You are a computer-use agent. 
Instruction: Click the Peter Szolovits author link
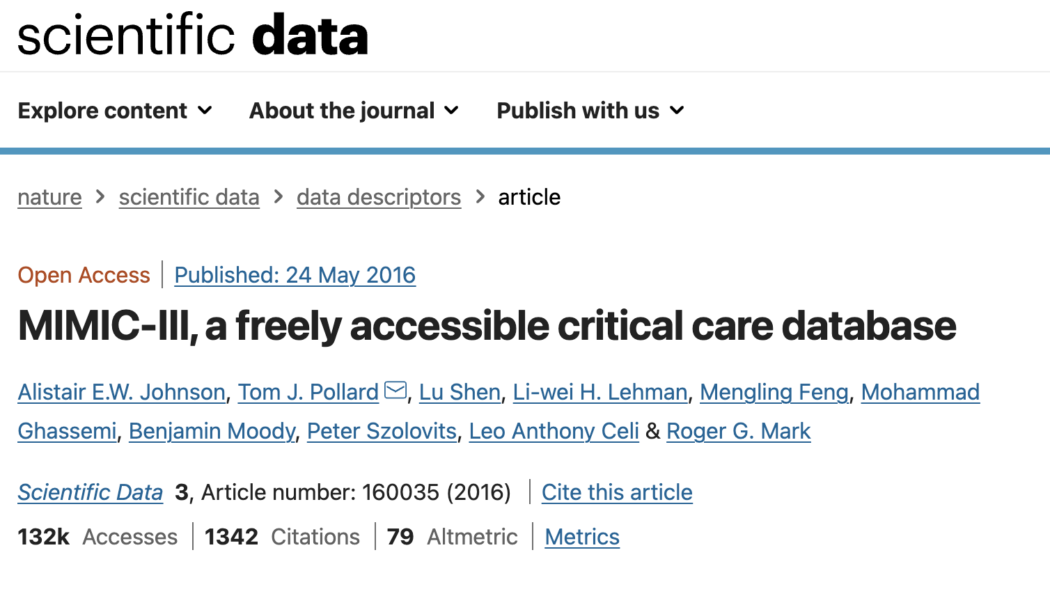tap(381, 431)
